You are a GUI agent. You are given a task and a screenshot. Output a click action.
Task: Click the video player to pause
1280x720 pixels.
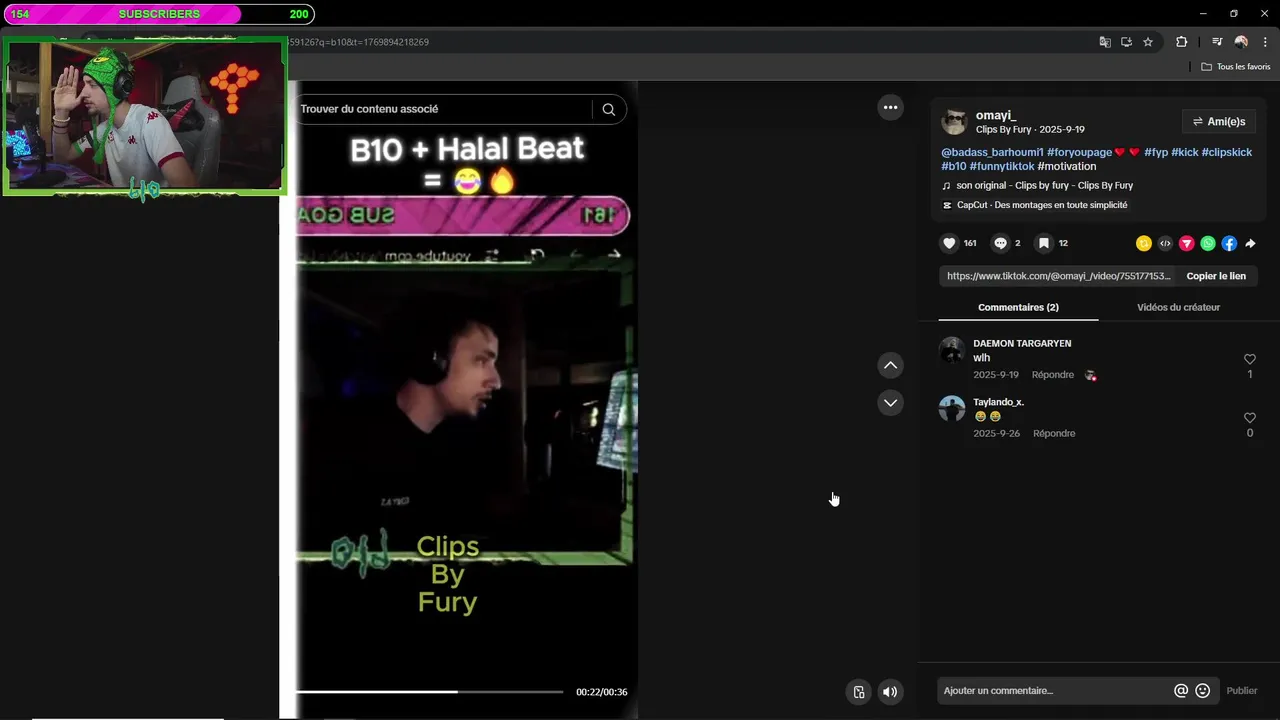tap(467, 400)
